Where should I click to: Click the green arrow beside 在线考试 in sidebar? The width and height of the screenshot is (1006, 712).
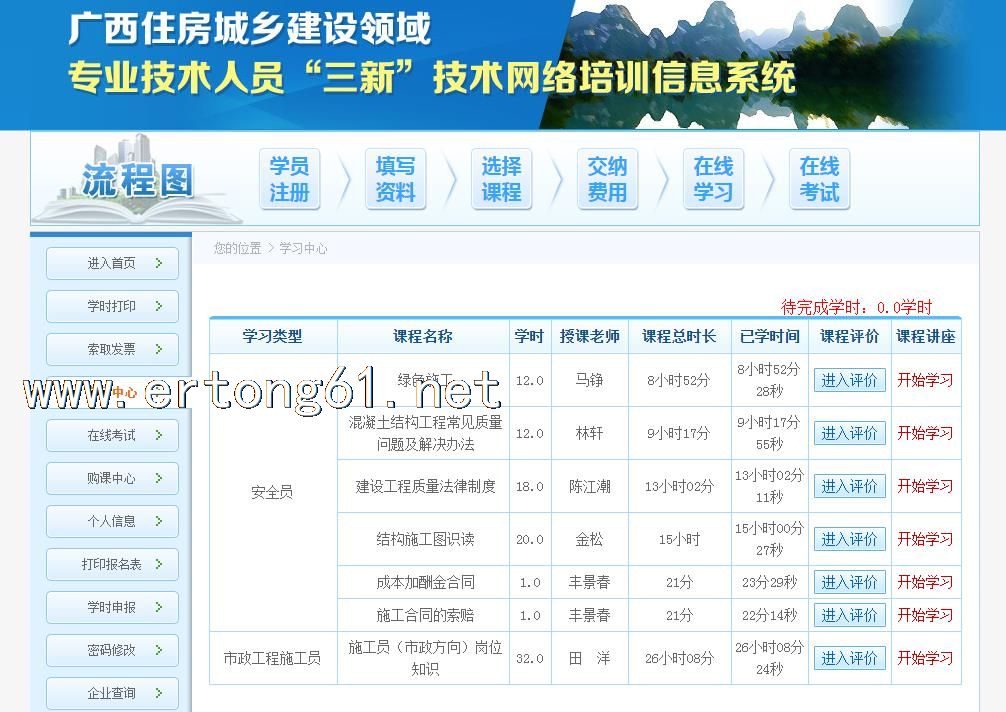(x=159, y=435)
